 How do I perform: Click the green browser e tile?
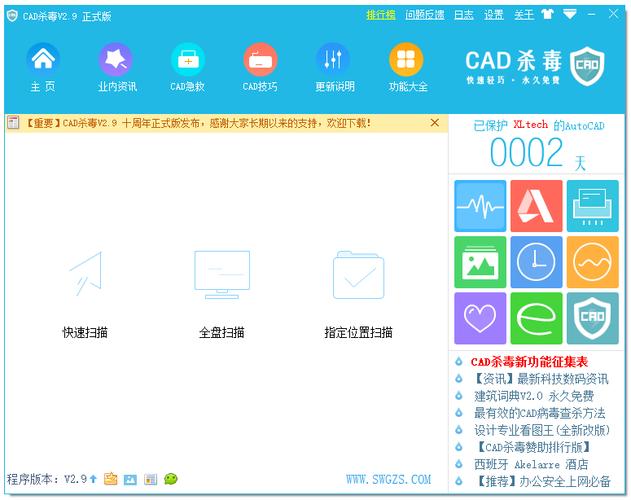[536, 318]
